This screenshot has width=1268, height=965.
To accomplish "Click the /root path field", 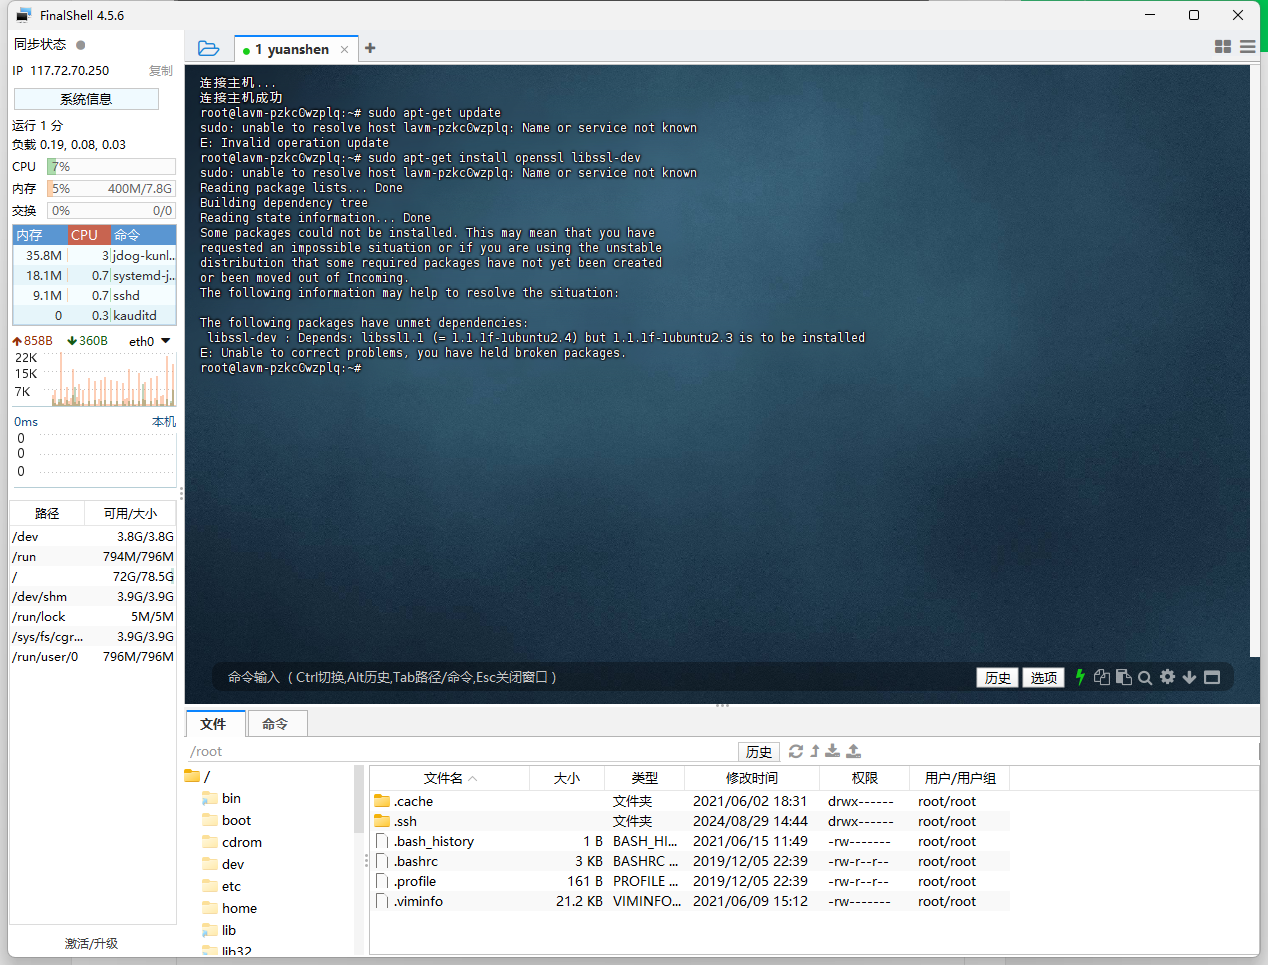I will (460, 751).
